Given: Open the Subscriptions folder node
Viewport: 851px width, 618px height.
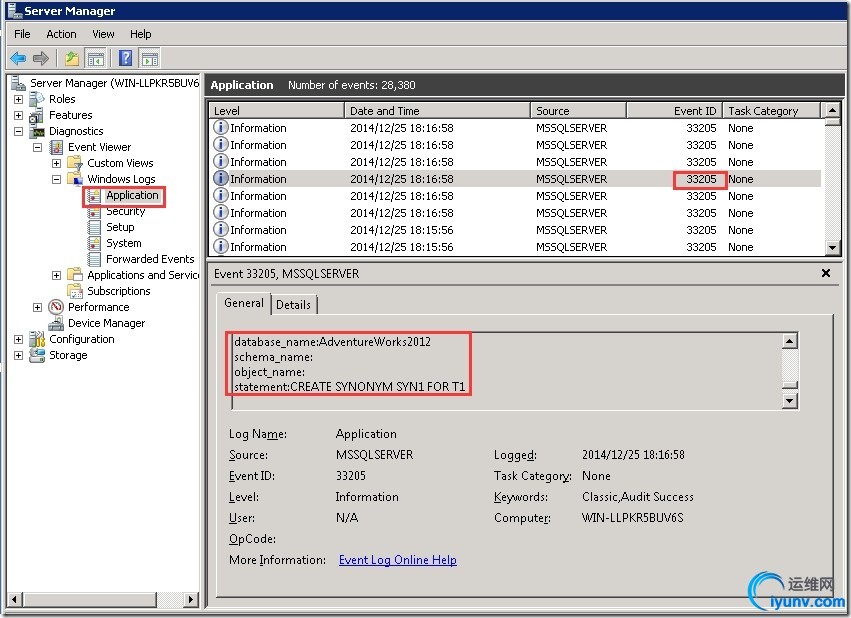Looking at the screenshot, I should click(x=118, y=291).
